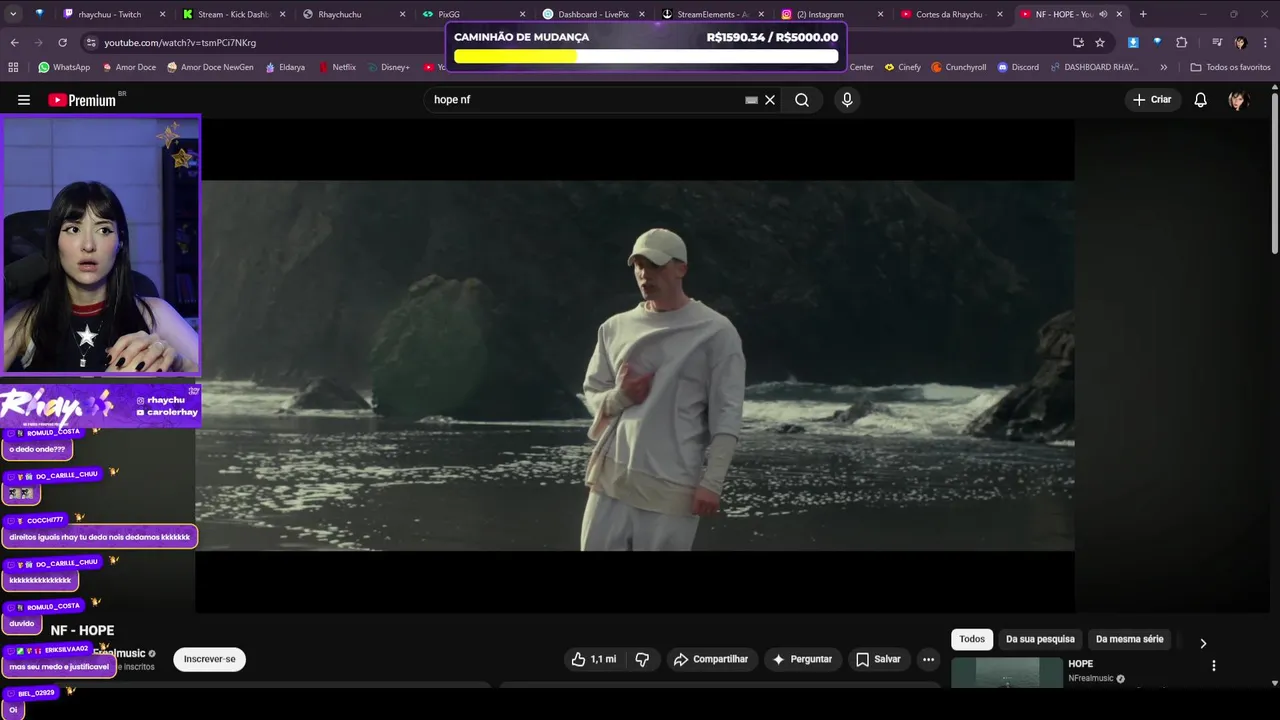Click the search magnifier button
Image resolution: width=1280 pixels, height=720 pixels.
(802, 100)
